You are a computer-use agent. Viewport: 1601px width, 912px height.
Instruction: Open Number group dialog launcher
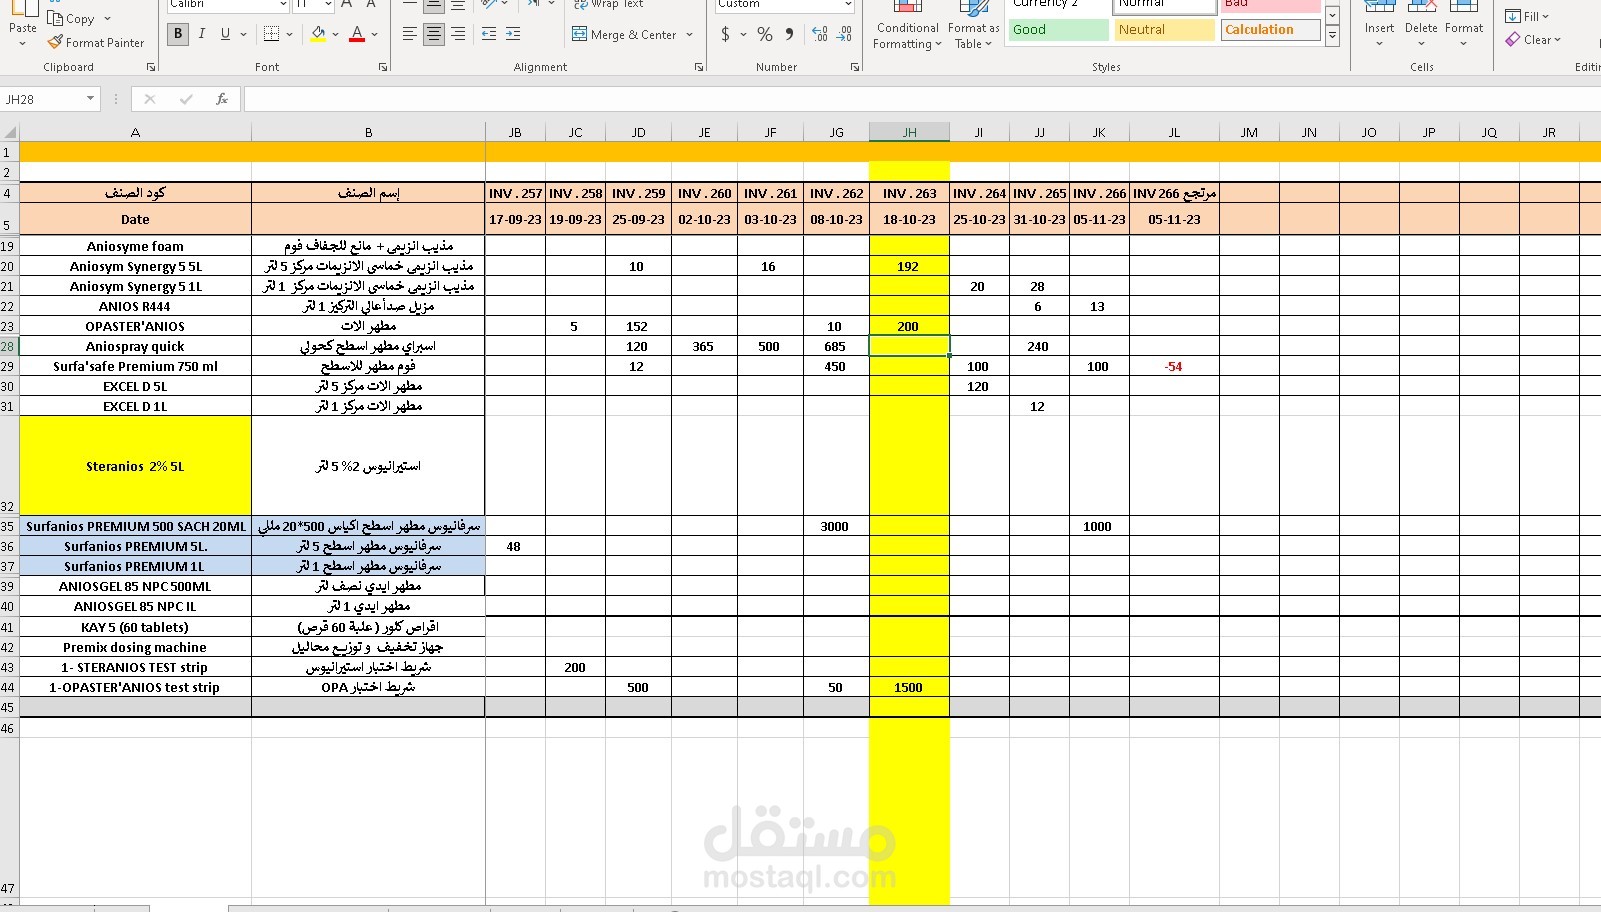[855, 67]
